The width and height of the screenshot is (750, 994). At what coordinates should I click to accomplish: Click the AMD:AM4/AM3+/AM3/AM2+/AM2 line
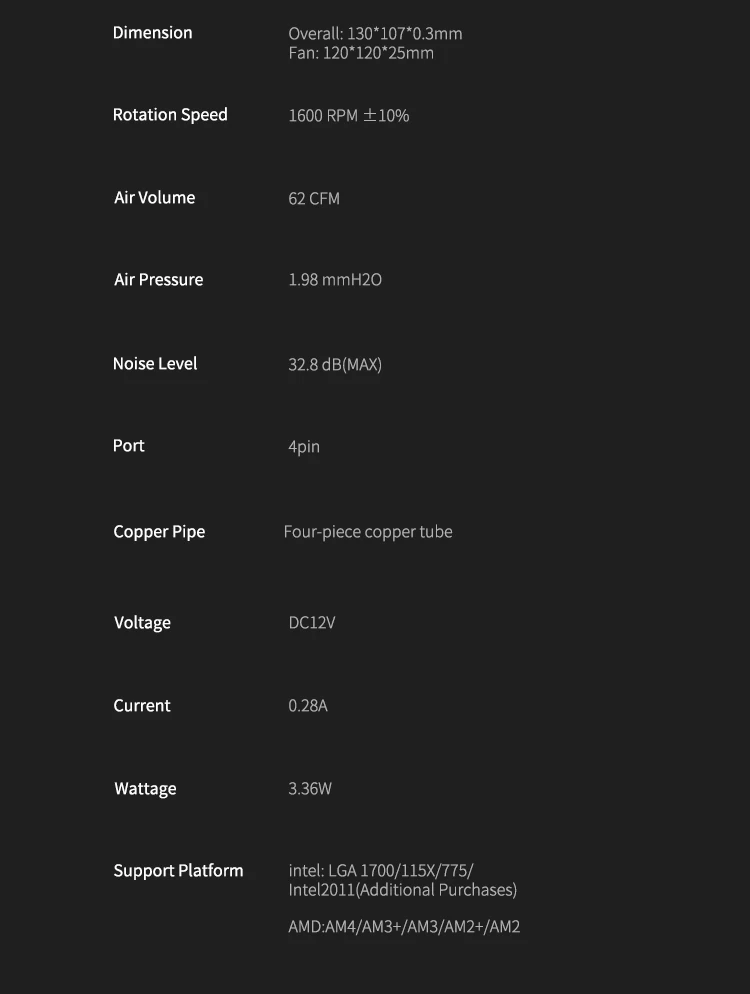coord(404,927)
